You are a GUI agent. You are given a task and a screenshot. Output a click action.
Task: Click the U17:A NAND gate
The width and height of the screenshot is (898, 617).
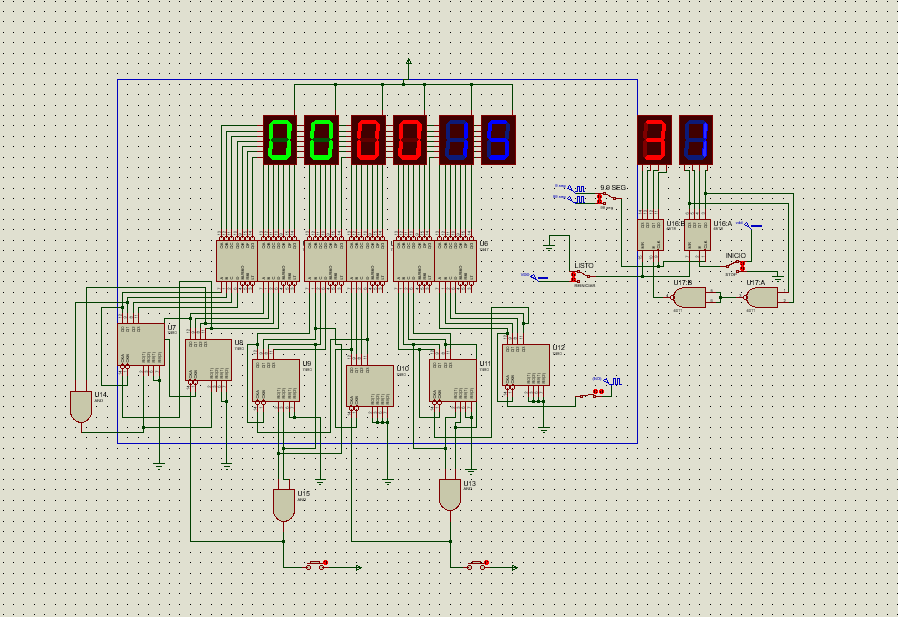point(761,297)
